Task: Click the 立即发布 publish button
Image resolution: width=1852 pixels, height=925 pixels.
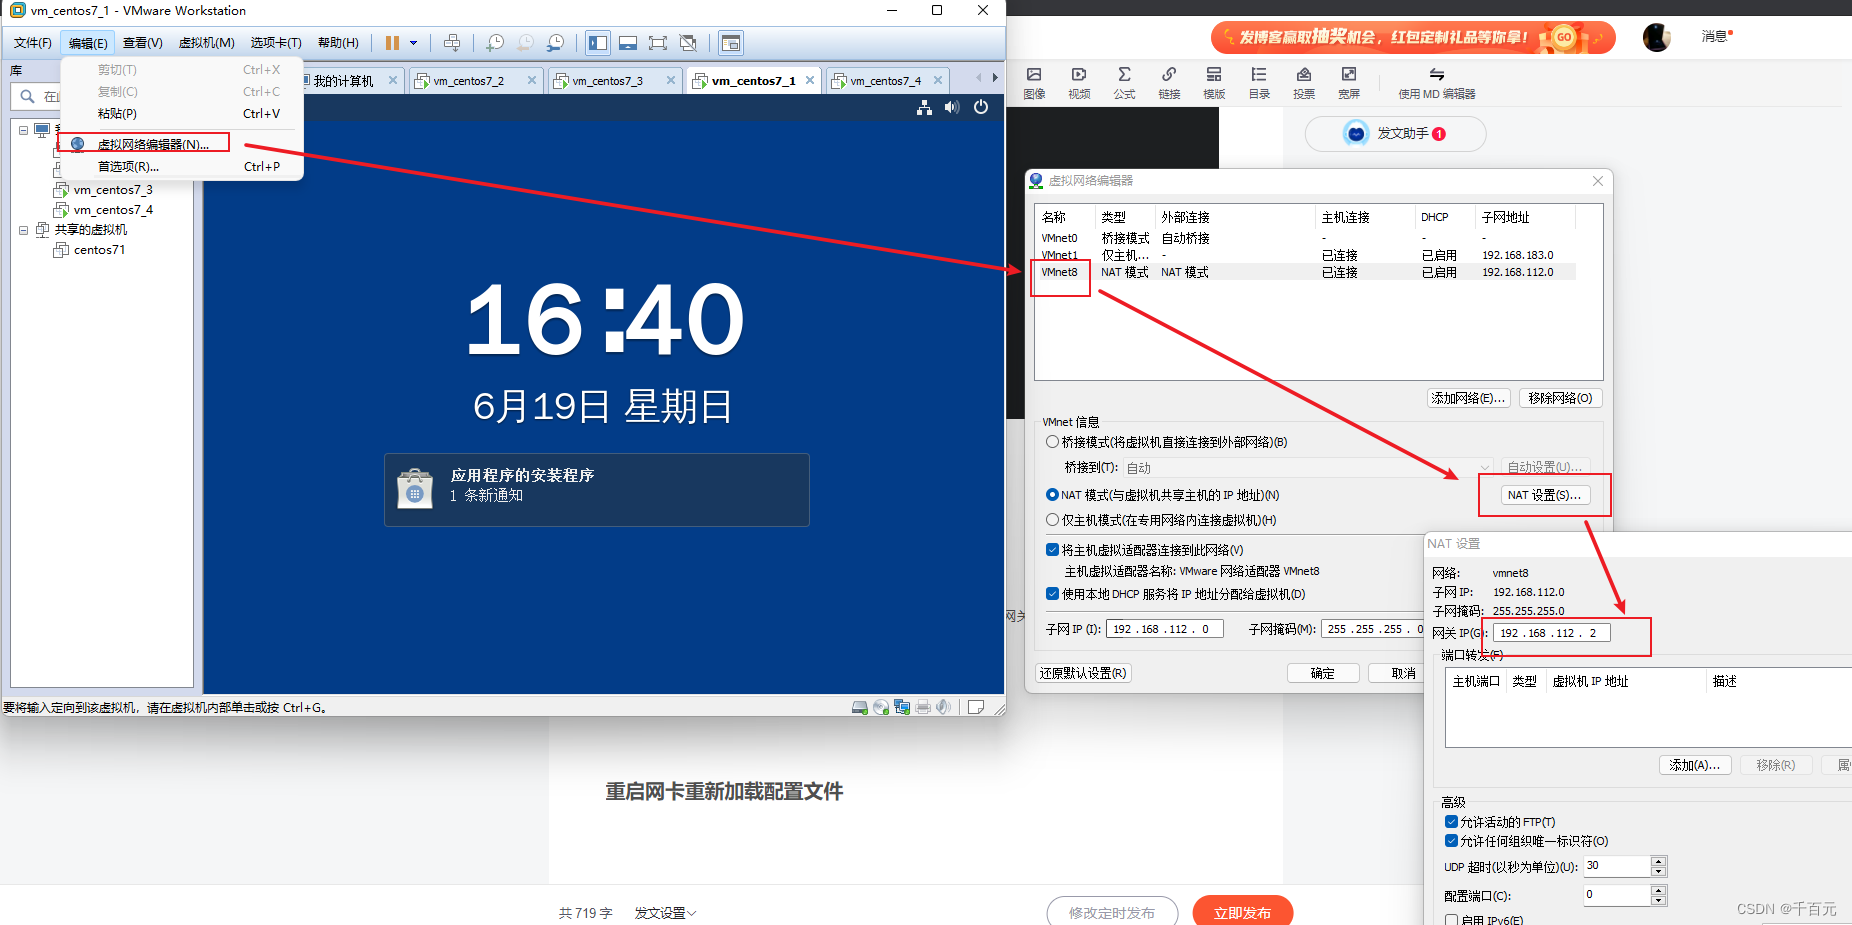Action: [1242, 911]
